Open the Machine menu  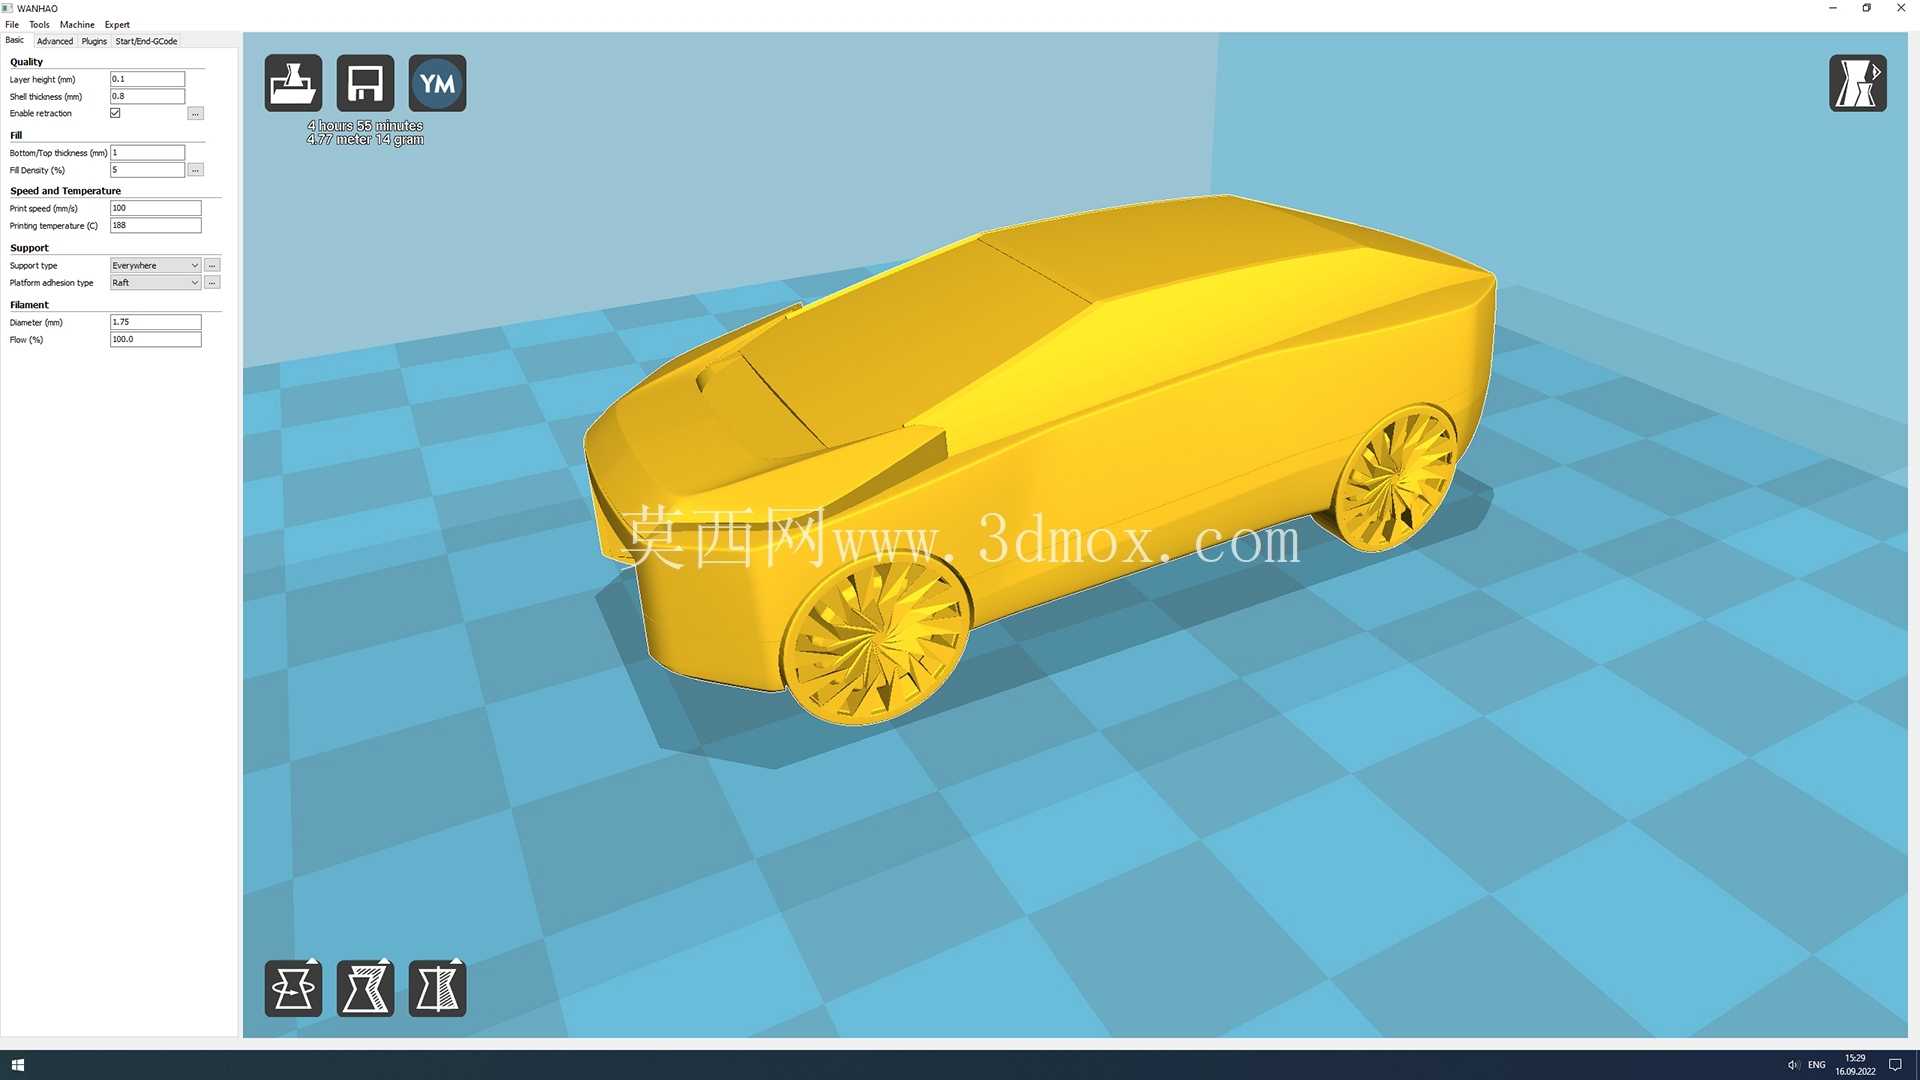77,25
